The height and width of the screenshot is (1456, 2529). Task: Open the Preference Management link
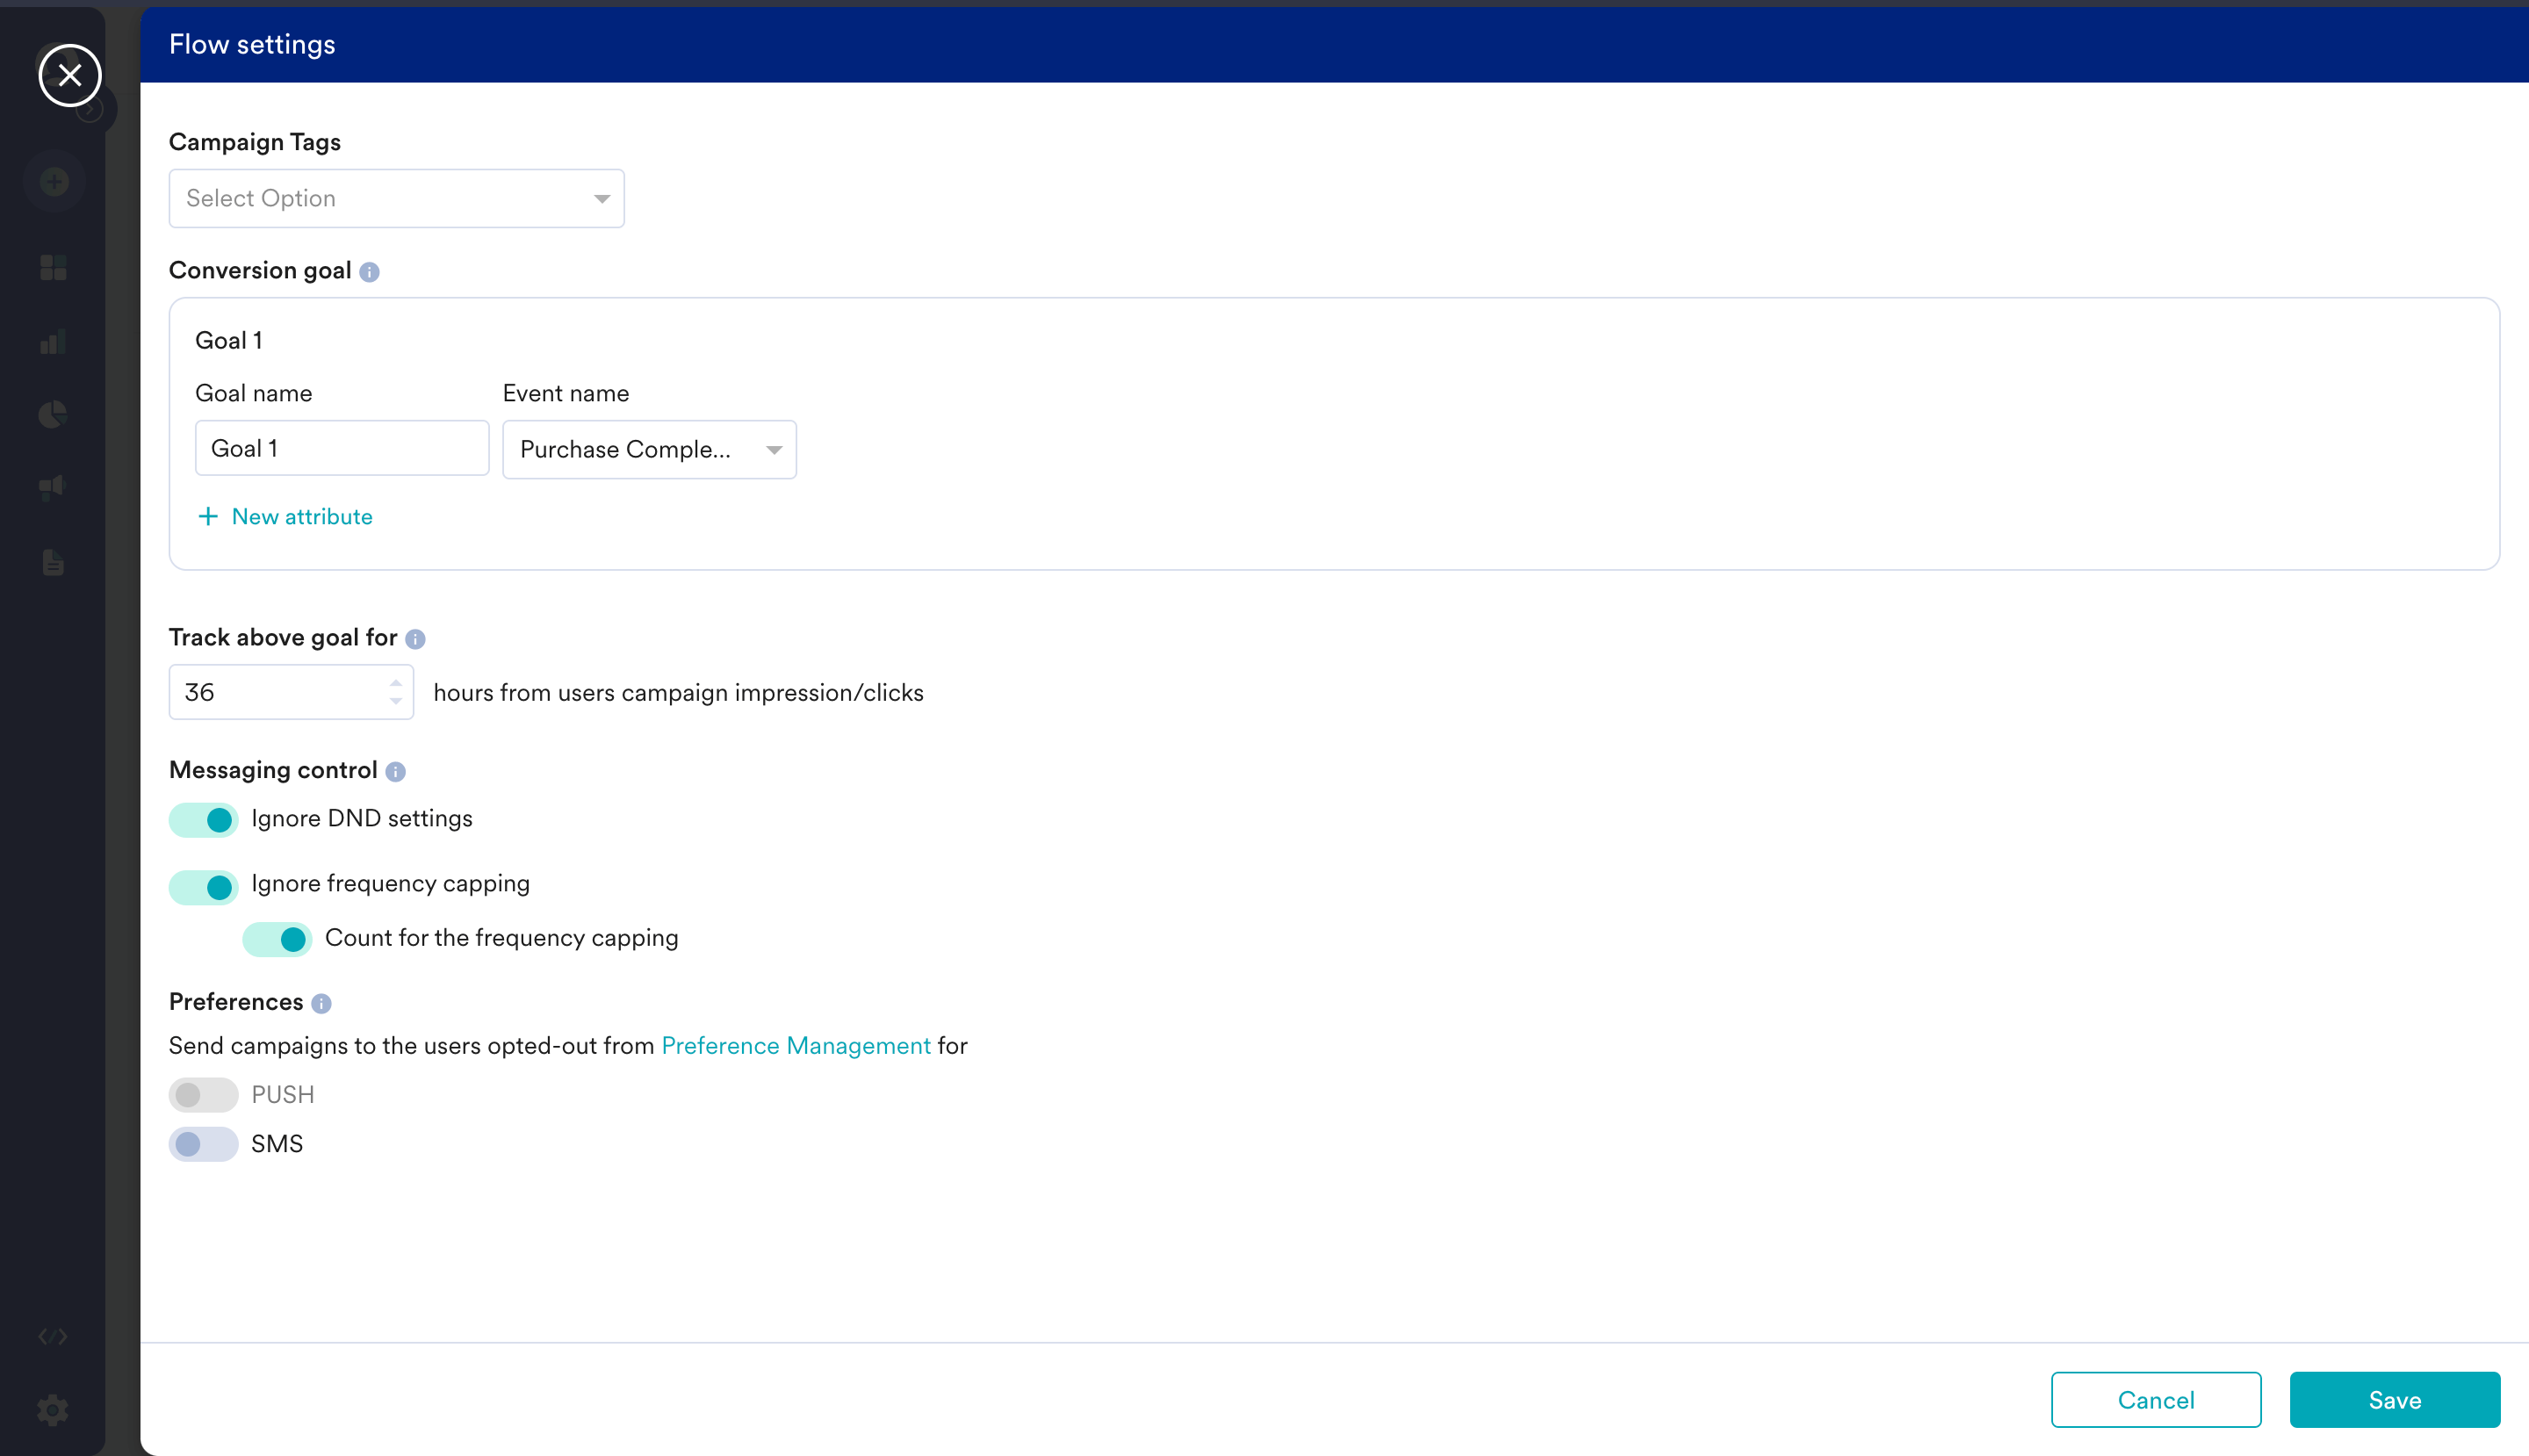coord(796,1046)
